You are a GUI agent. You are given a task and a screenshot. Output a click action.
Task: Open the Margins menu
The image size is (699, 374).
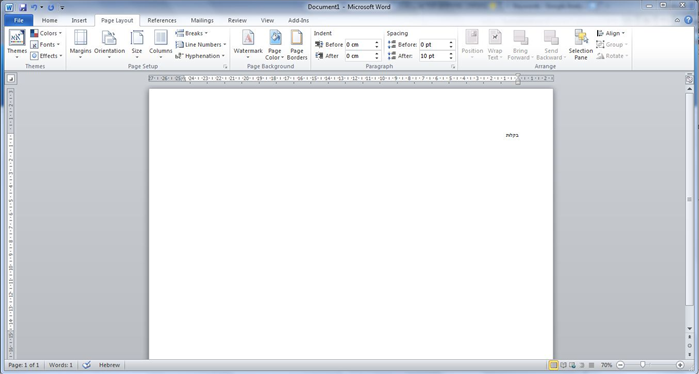pyautogui.click(x=80, y=44)
